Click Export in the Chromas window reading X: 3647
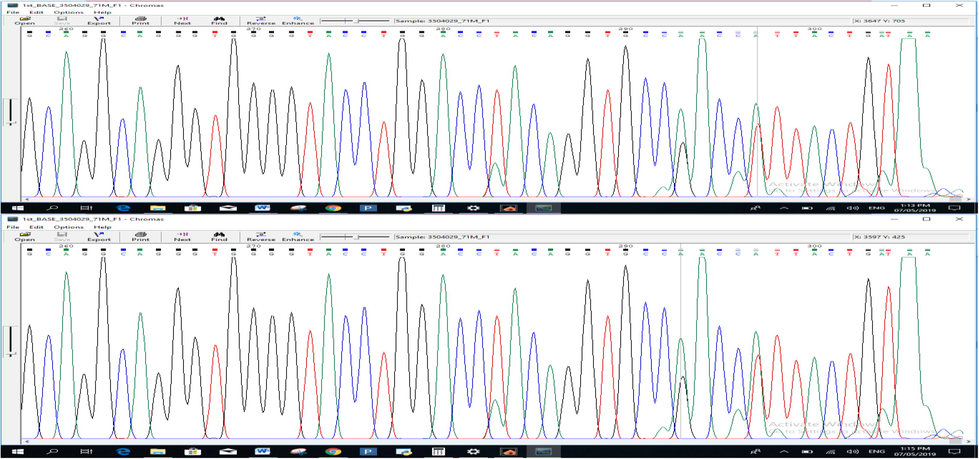 pyautogui.click(x=99, y=21)
